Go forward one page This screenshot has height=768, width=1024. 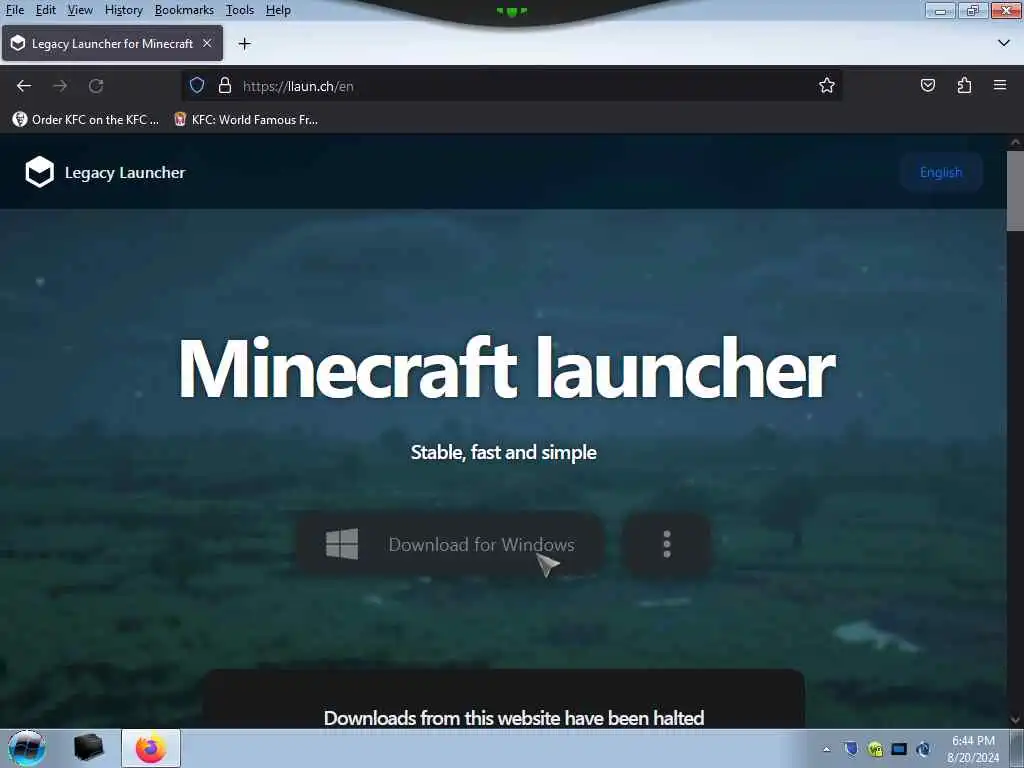tap(60, 86)
